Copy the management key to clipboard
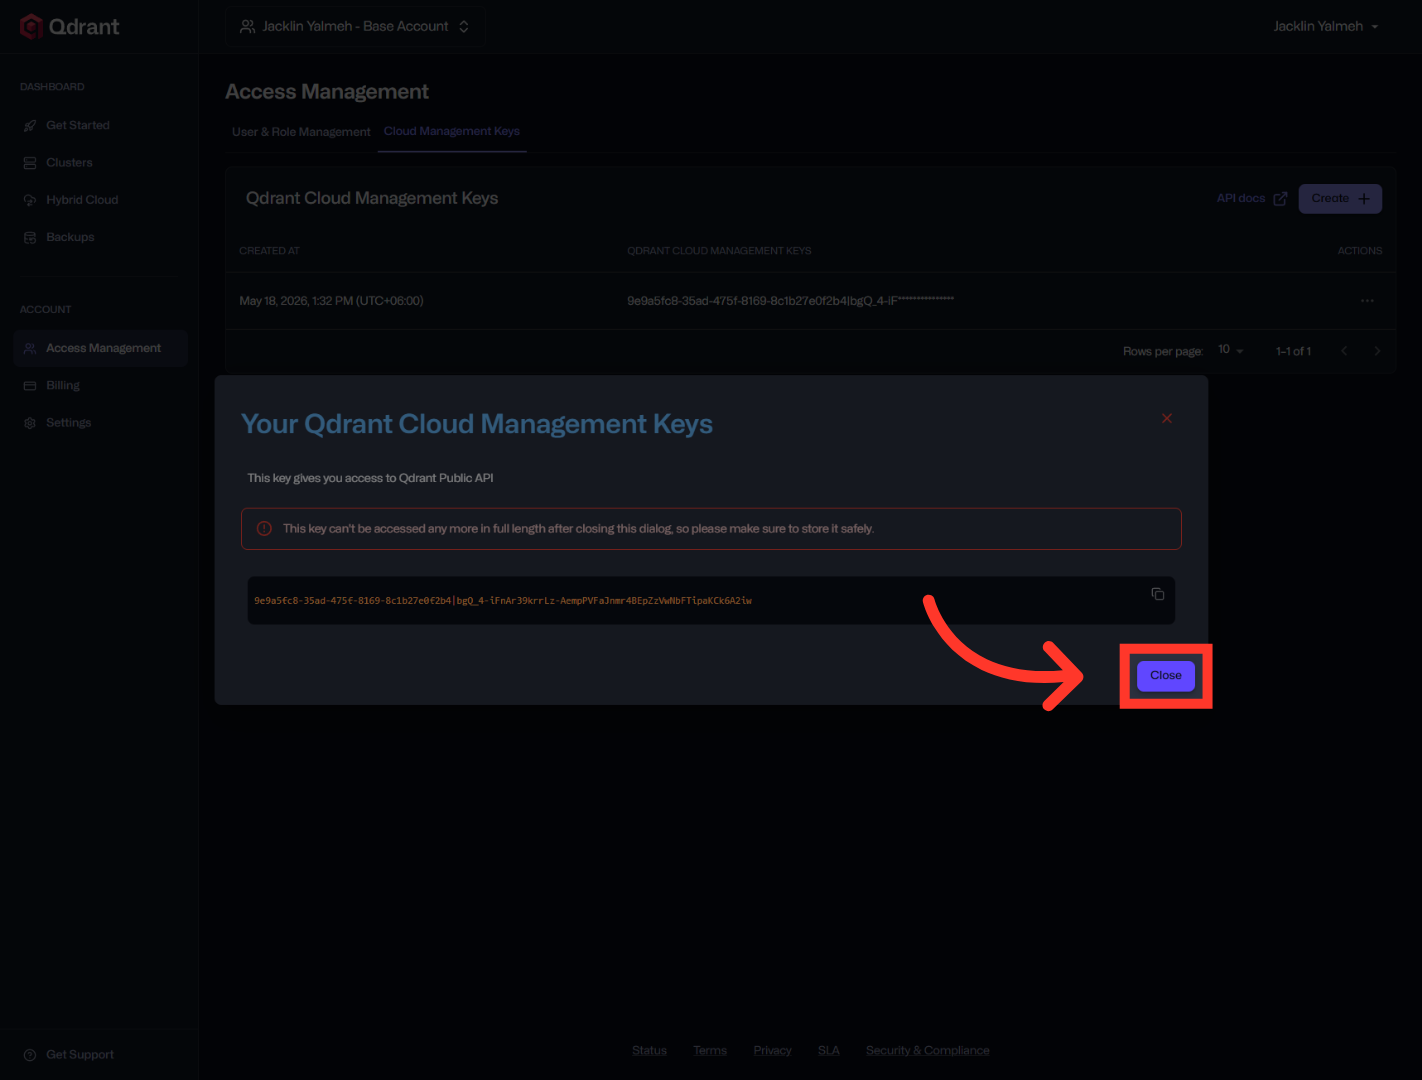 [1158, 594]
